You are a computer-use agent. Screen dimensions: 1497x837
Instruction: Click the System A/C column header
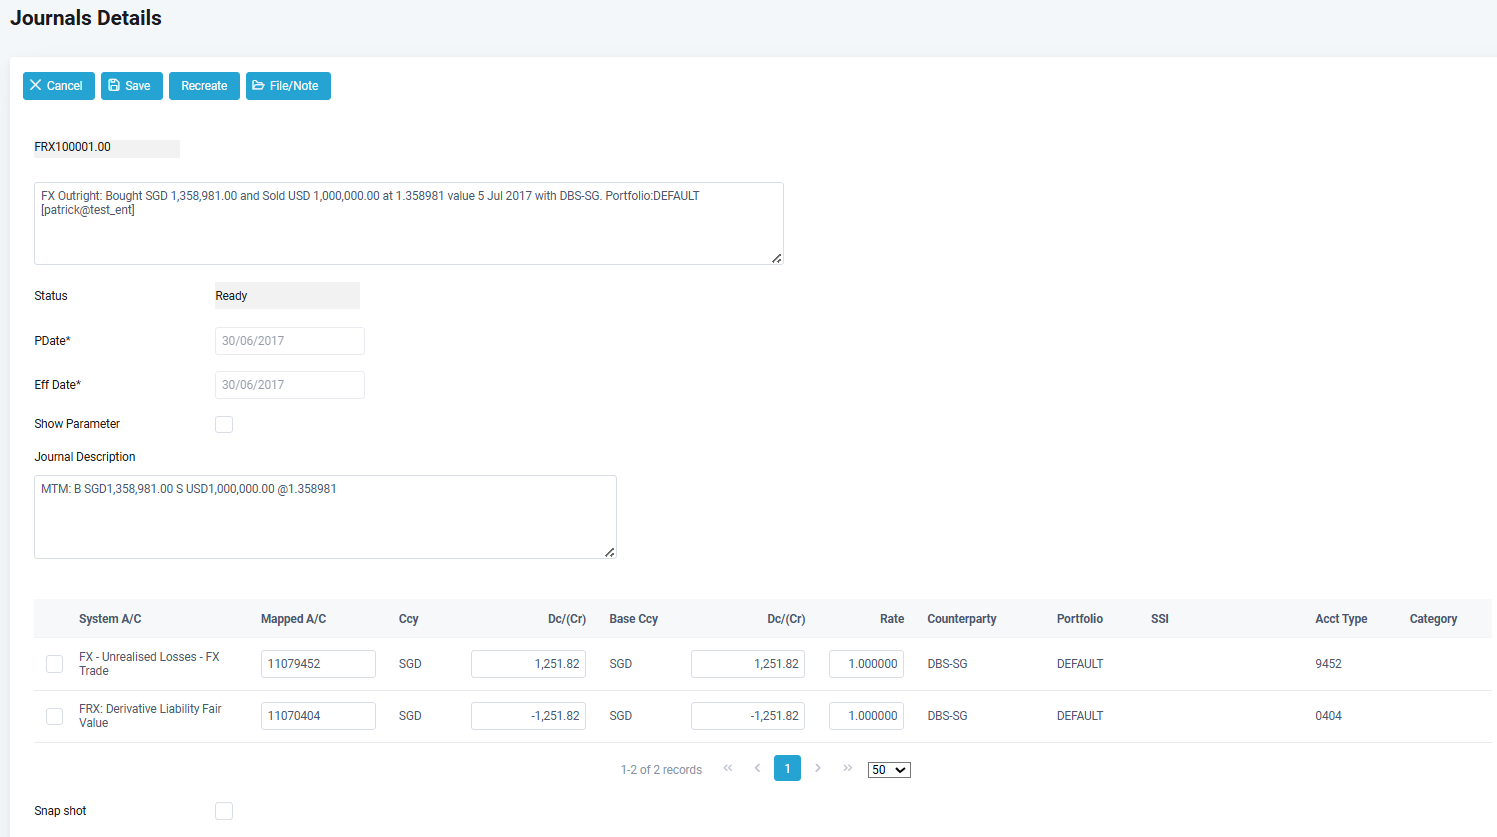point(110,619)
